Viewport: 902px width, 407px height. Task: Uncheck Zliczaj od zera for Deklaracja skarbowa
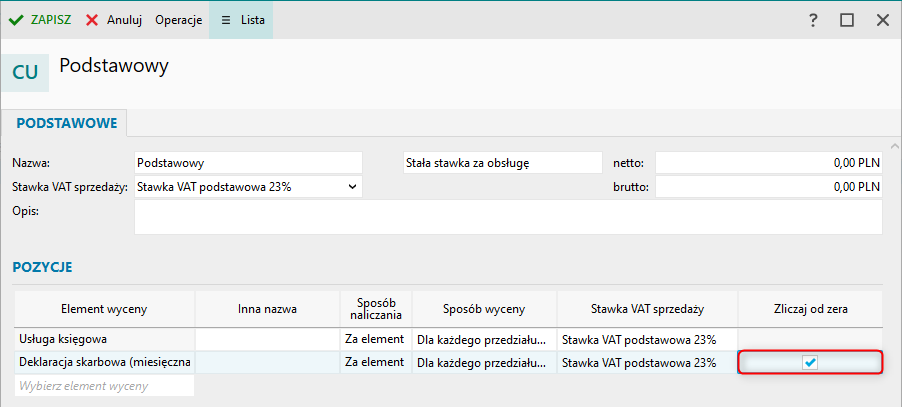810,362
